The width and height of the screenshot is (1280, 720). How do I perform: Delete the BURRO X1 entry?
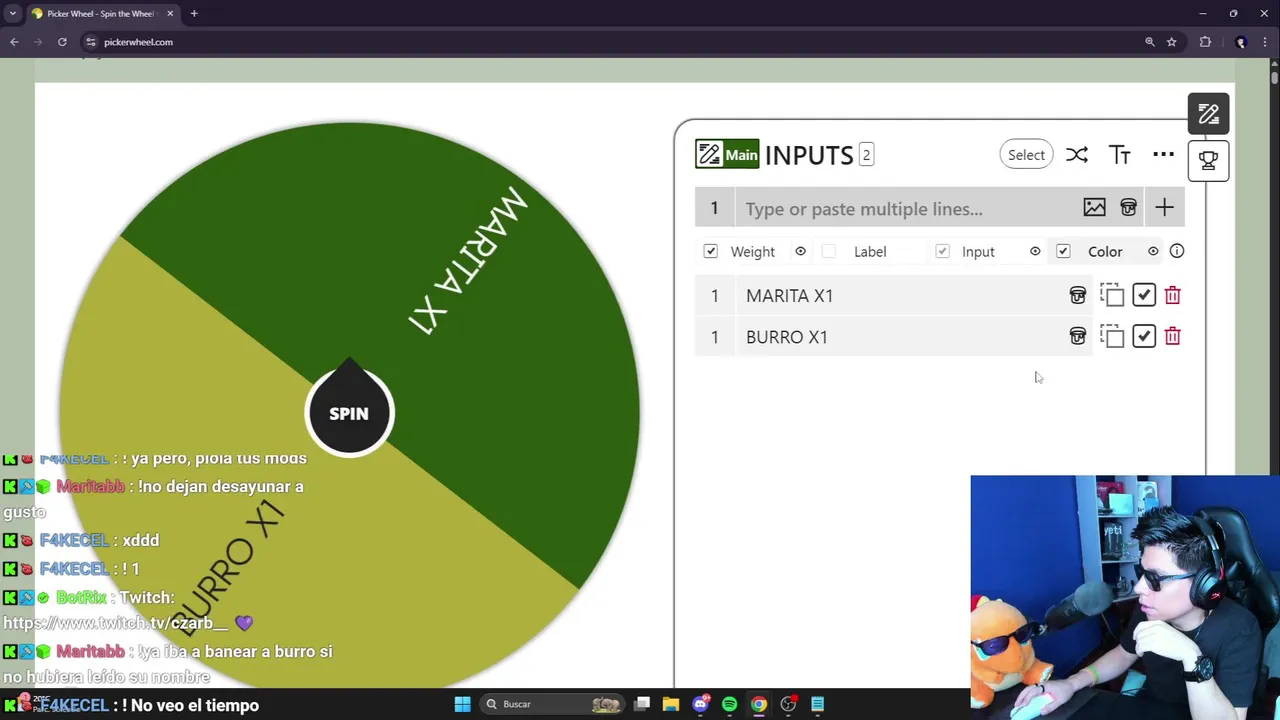(1172, 336)
